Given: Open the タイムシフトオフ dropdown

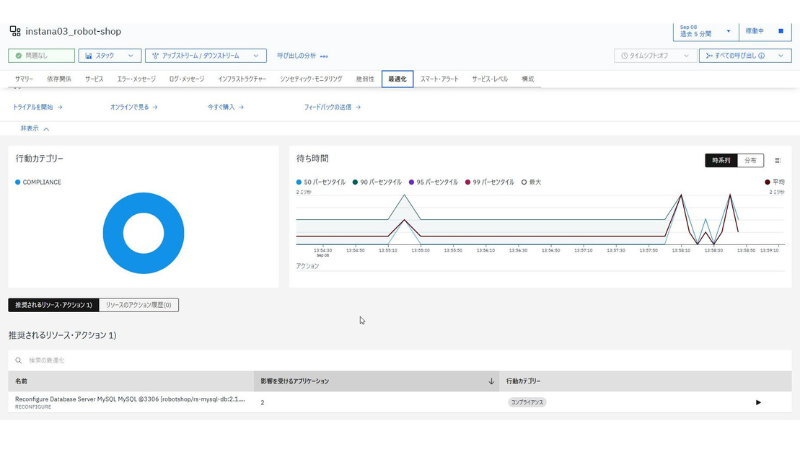Looking at the screenshot, I should tap(655, 56).
